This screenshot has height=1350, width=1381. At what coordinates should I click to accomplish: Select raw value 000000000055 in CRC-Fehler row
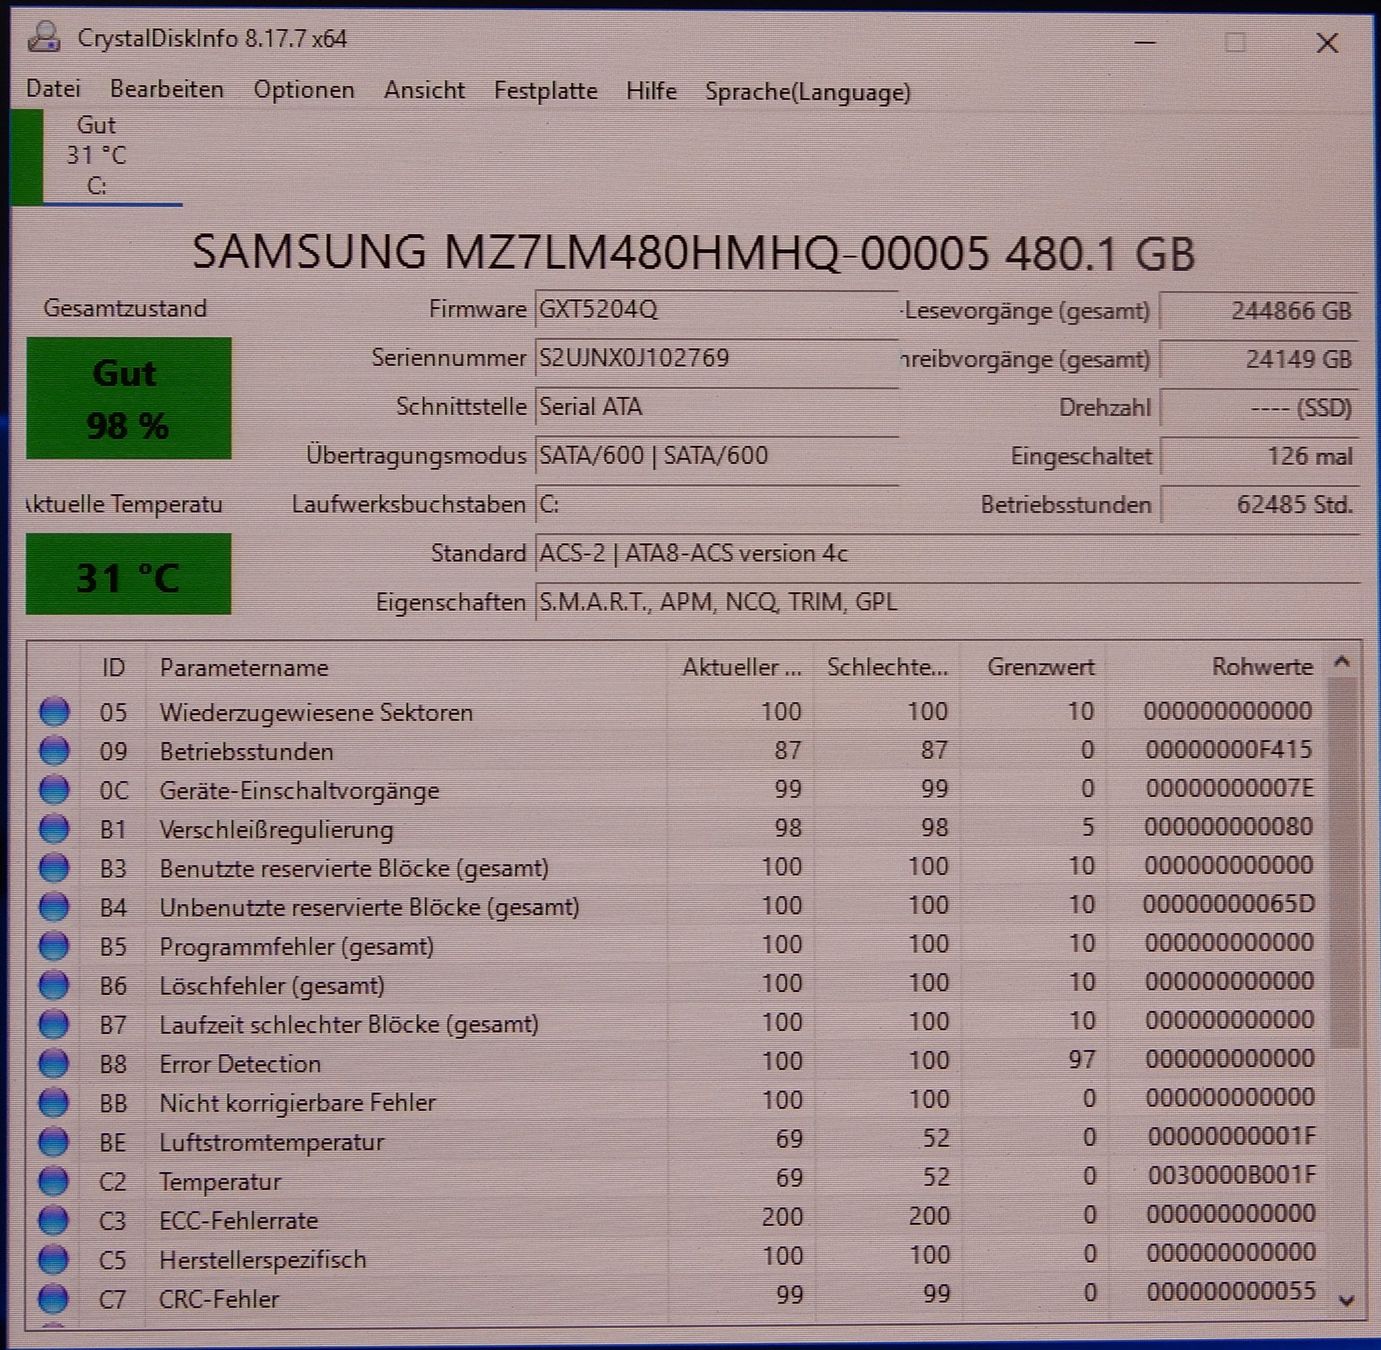[x=1232, y=1292]
